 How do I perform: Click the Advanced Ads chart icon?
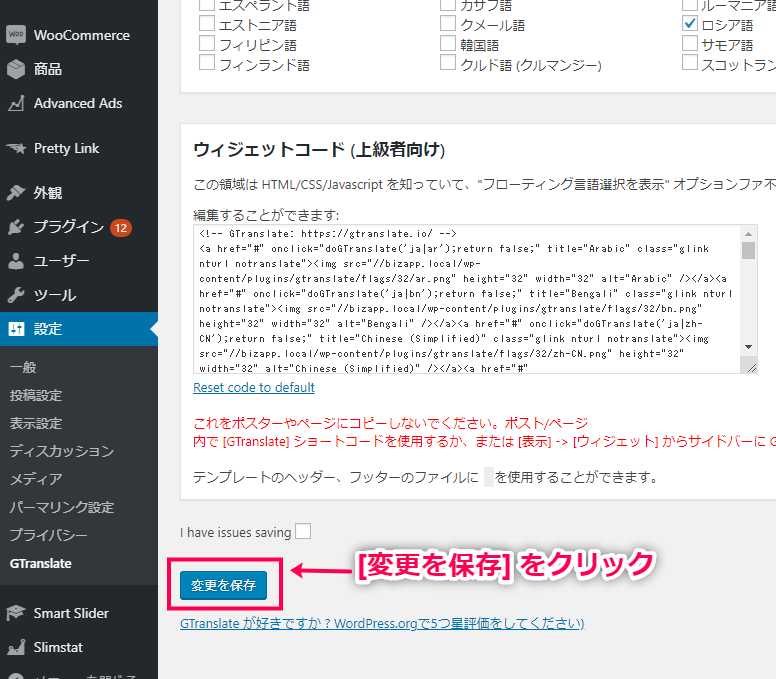16,103
